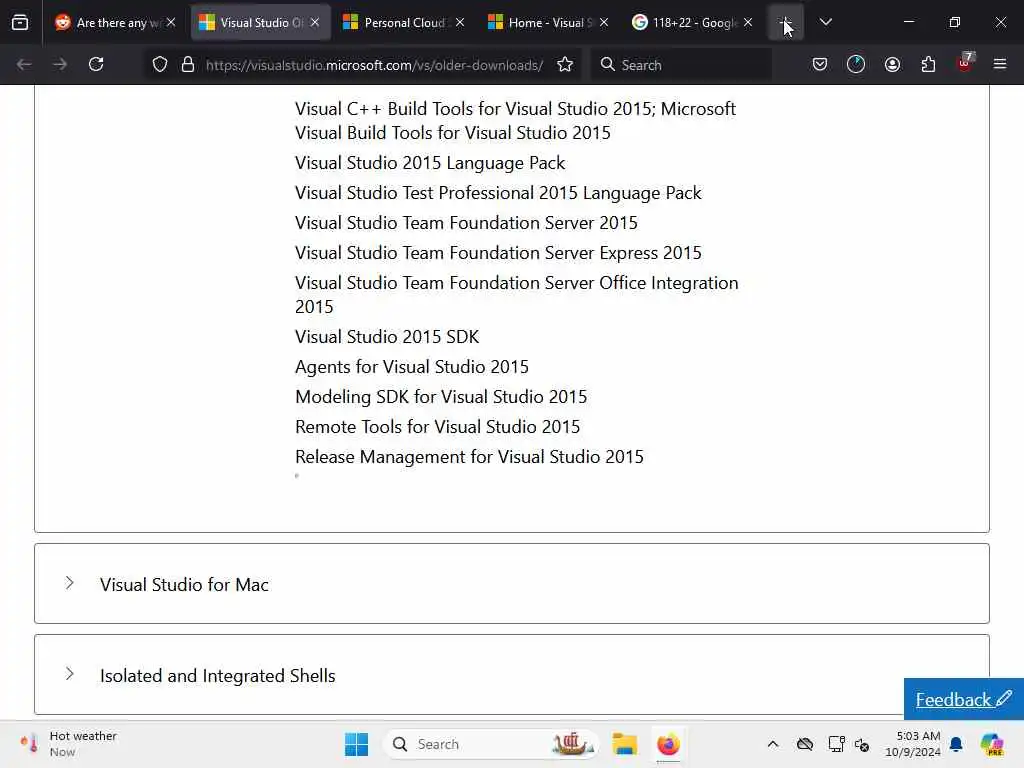Open Firefox application menu
The image size is (1024, 768).
coord(1000,64)
